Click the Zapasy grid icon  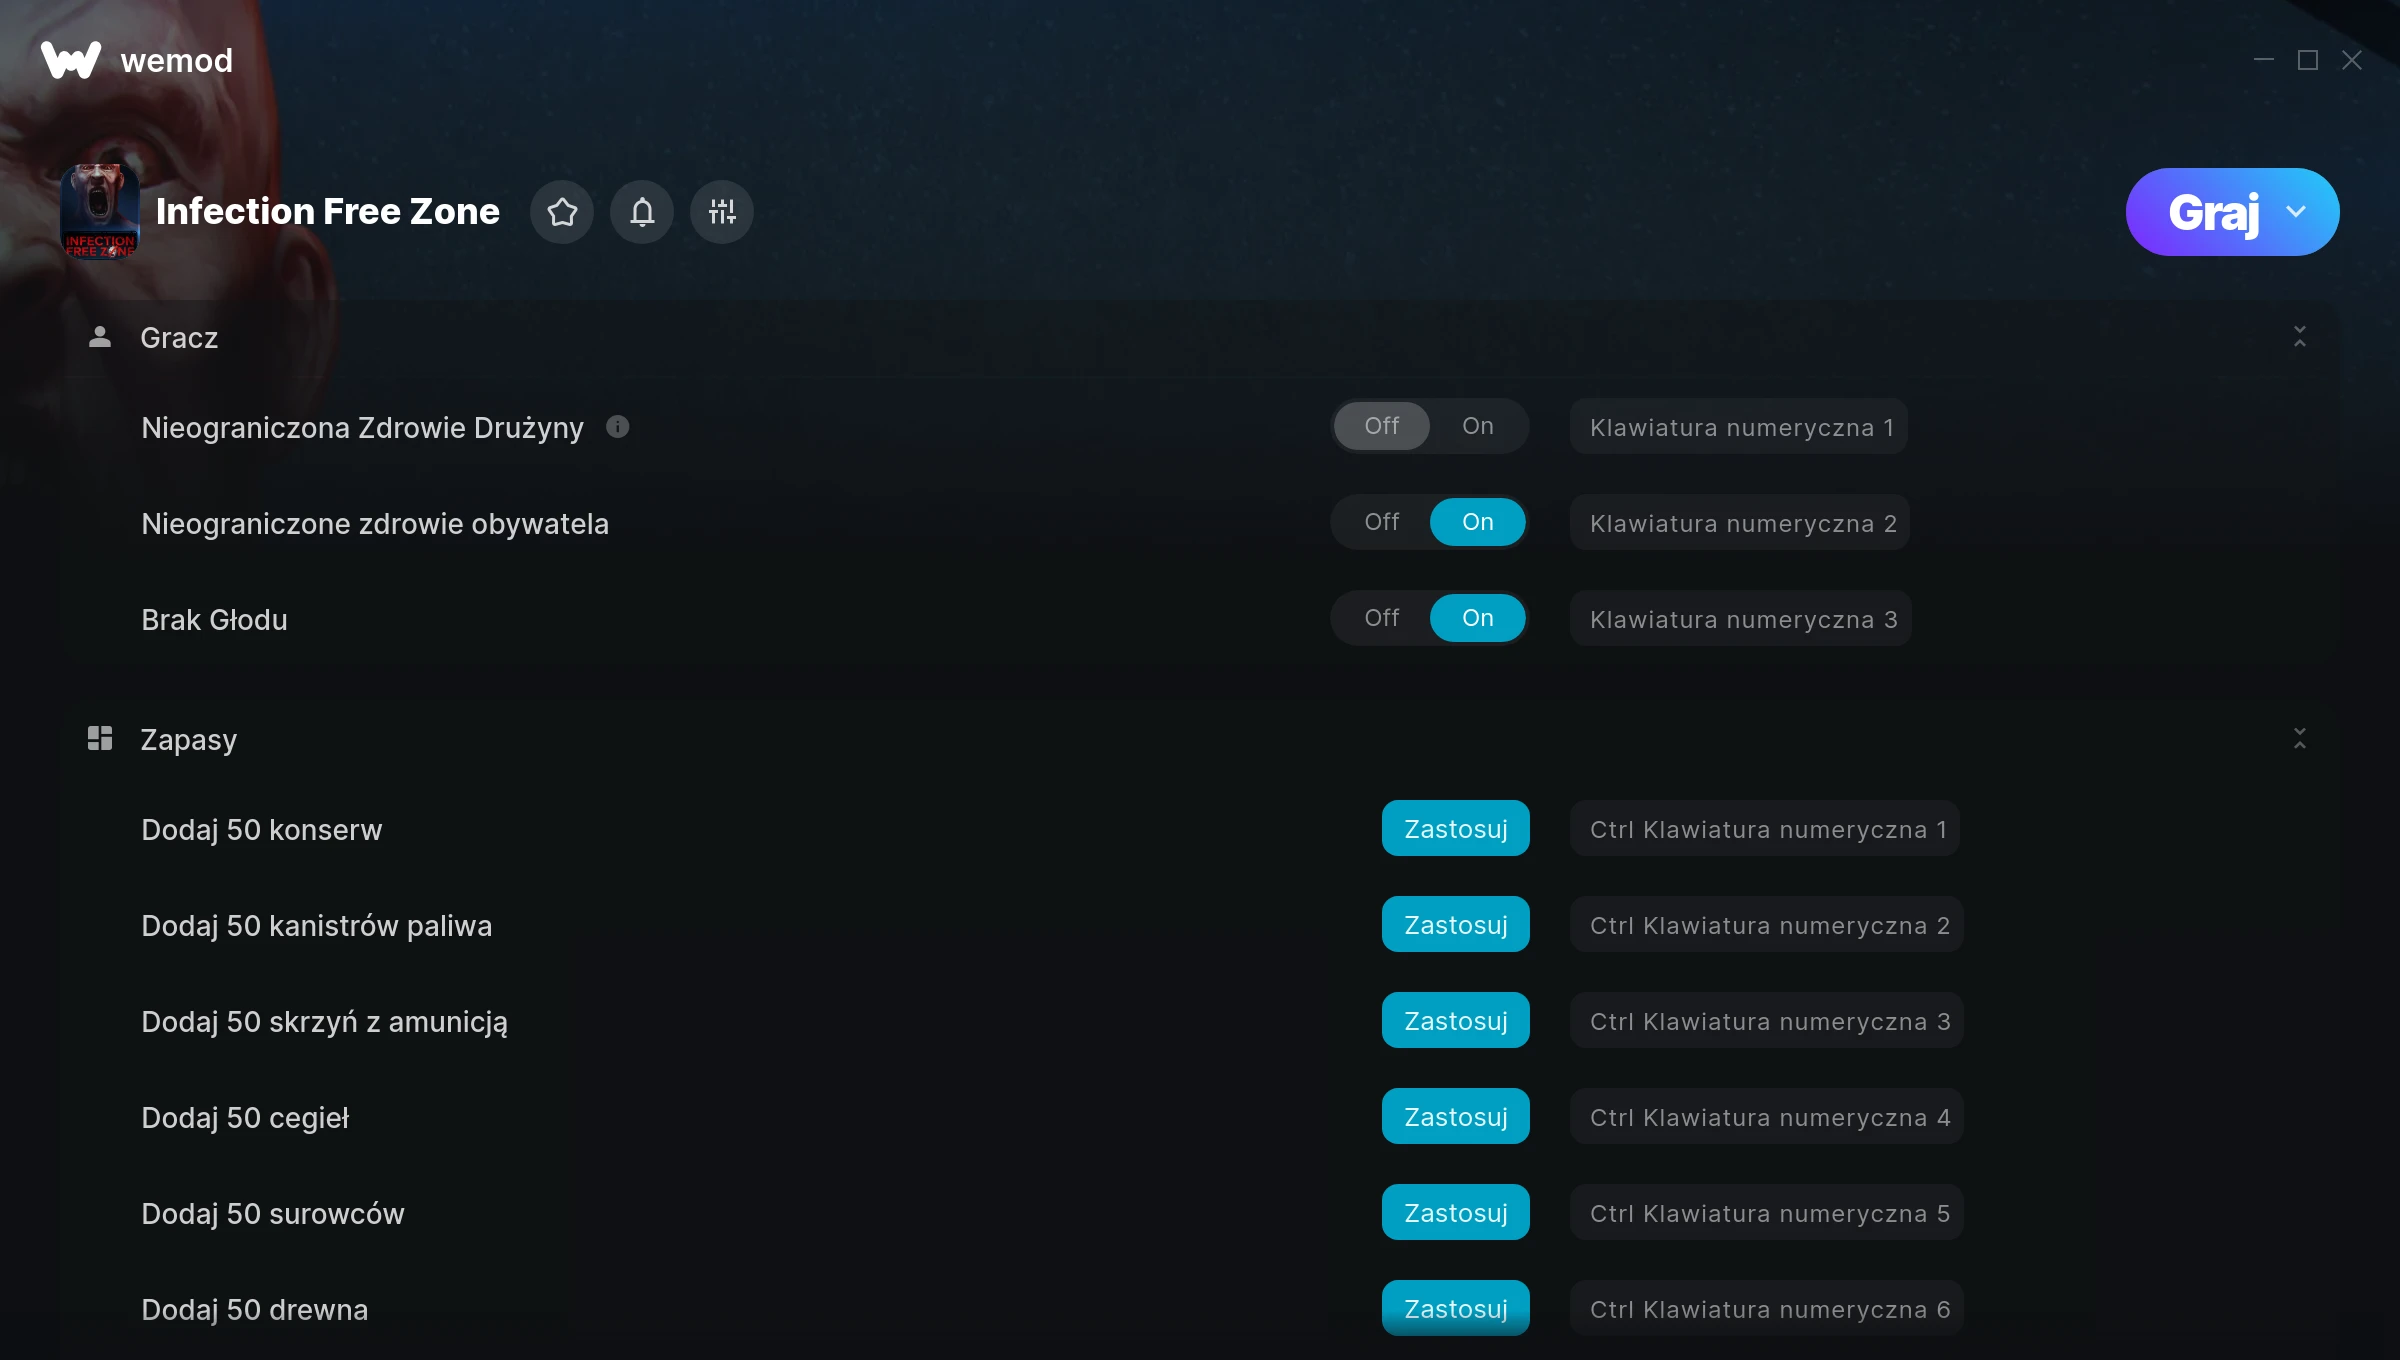pyautogui.click(x=100, y=739)
